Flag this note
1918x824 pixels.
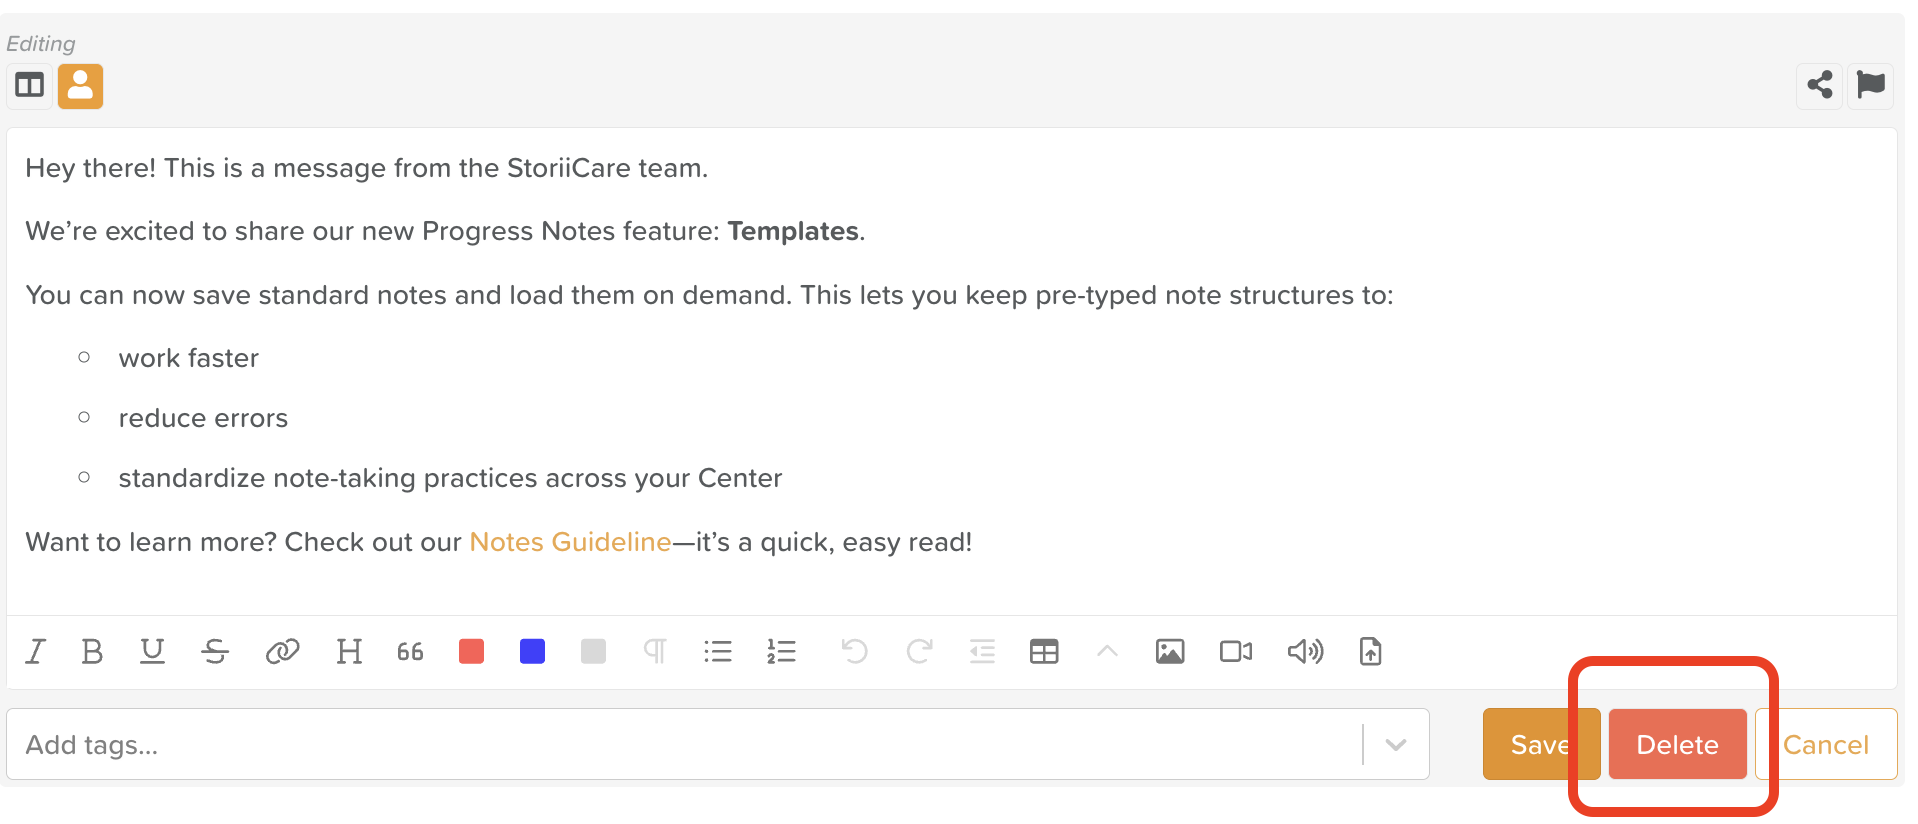[x=1870, y=85]
